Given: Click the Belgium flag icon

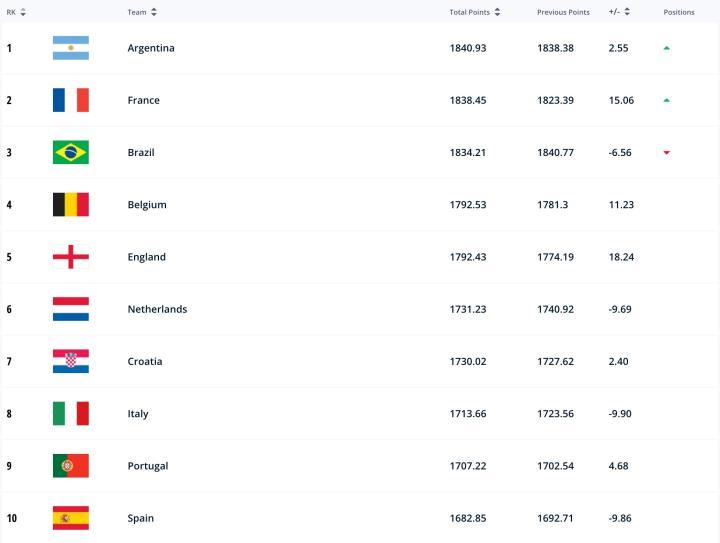Looking at the screenshot, I should click(70, 205).
